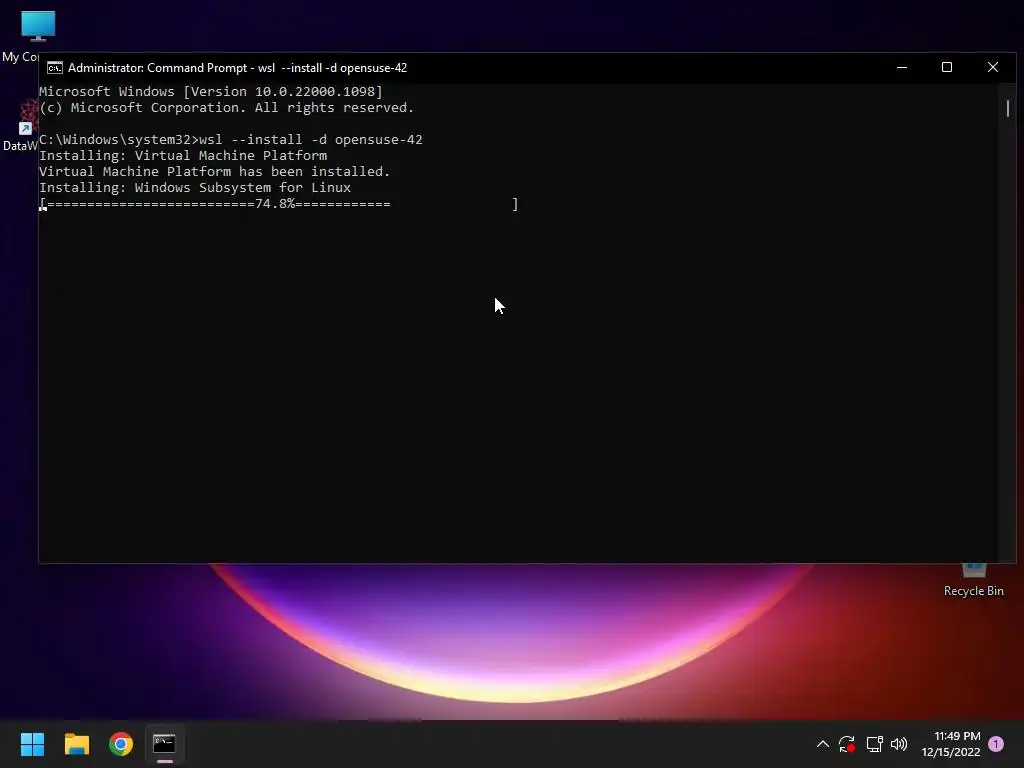
Task: Select the Recycle Bin desktop icon
Action: coord(973,580)
